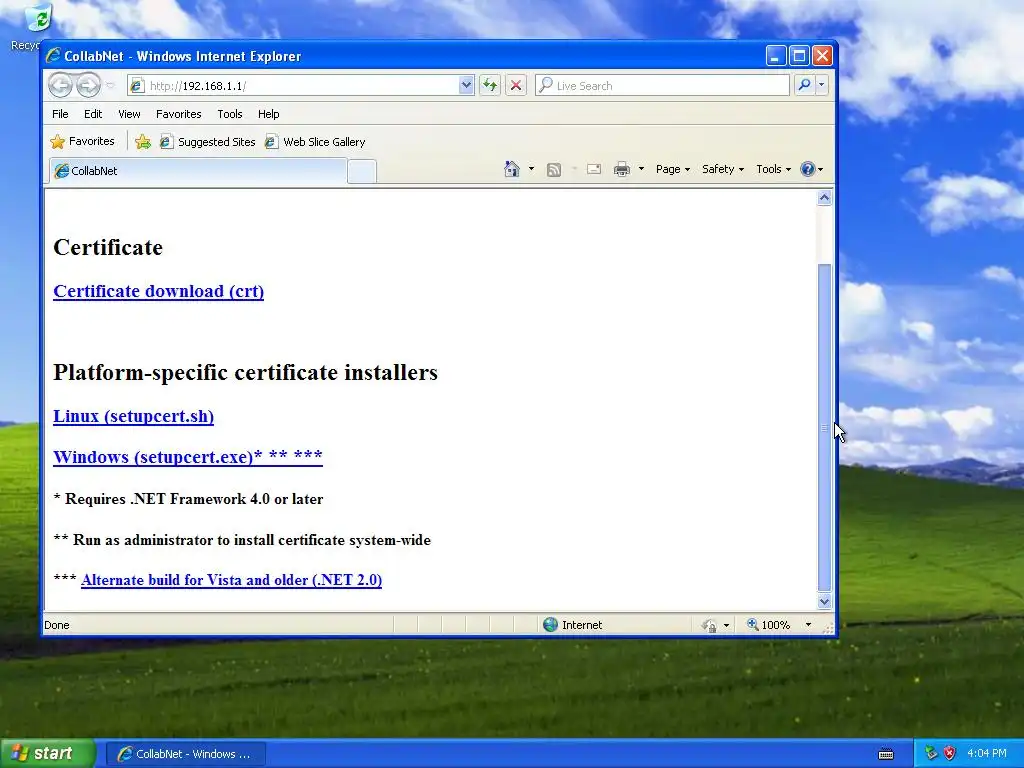Click the Read Mail icon
The width and height of the screenshot is (1024, 768).
pyautogui.click(x=594, y=169)
